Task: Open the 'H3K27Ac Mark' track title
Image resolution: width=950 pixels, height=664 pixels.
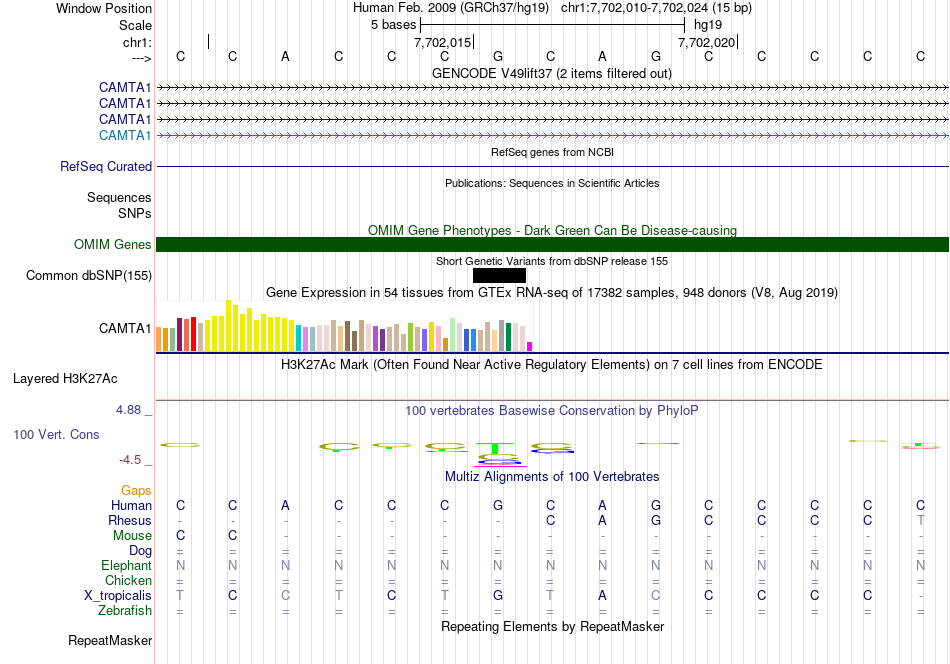Action: pyautogui.click(x=551, y=365)
